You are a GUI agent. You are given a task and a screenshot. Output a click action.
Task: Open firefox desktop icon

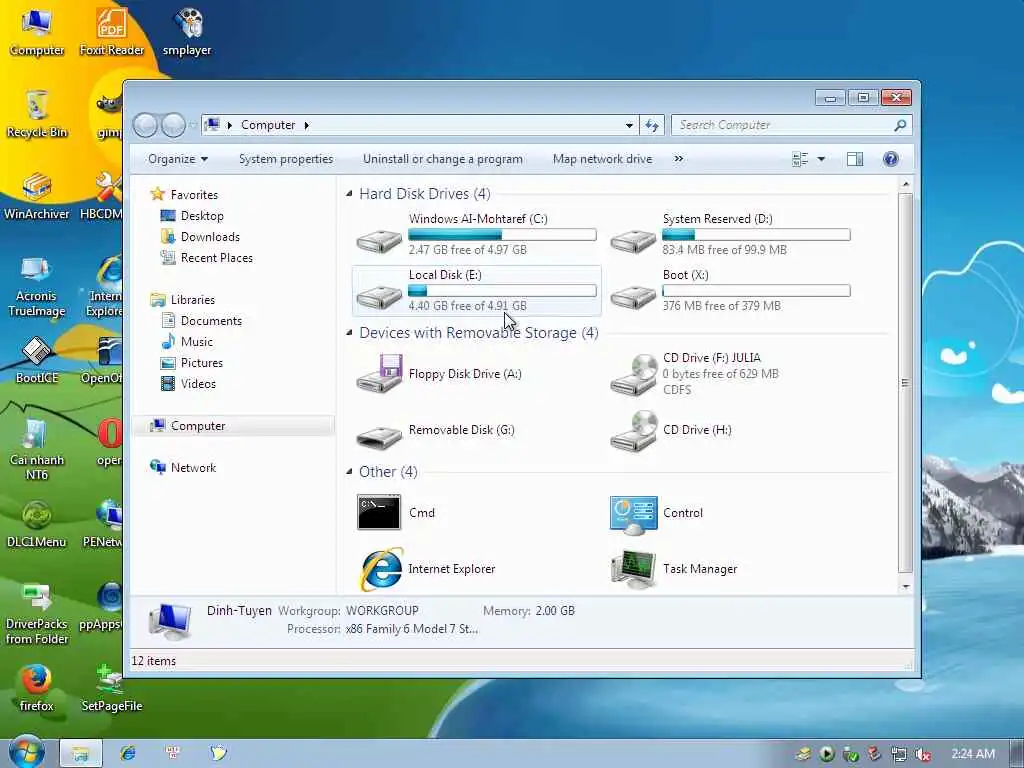[x=37, y=688]
